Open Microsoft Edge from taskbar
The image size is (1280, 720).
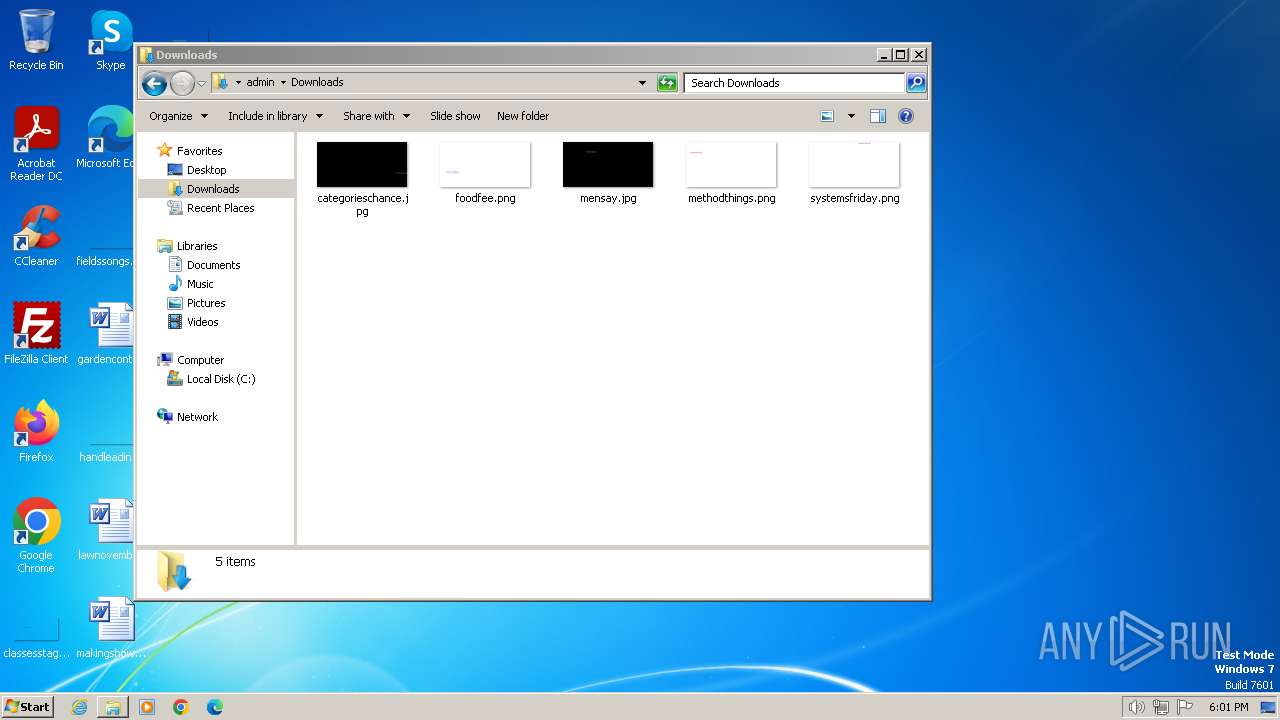(215, 707)
